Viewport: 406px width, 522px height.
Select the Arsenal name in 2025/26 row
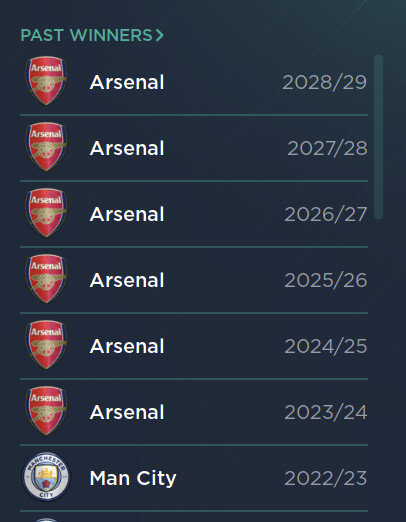click(127, 280)
